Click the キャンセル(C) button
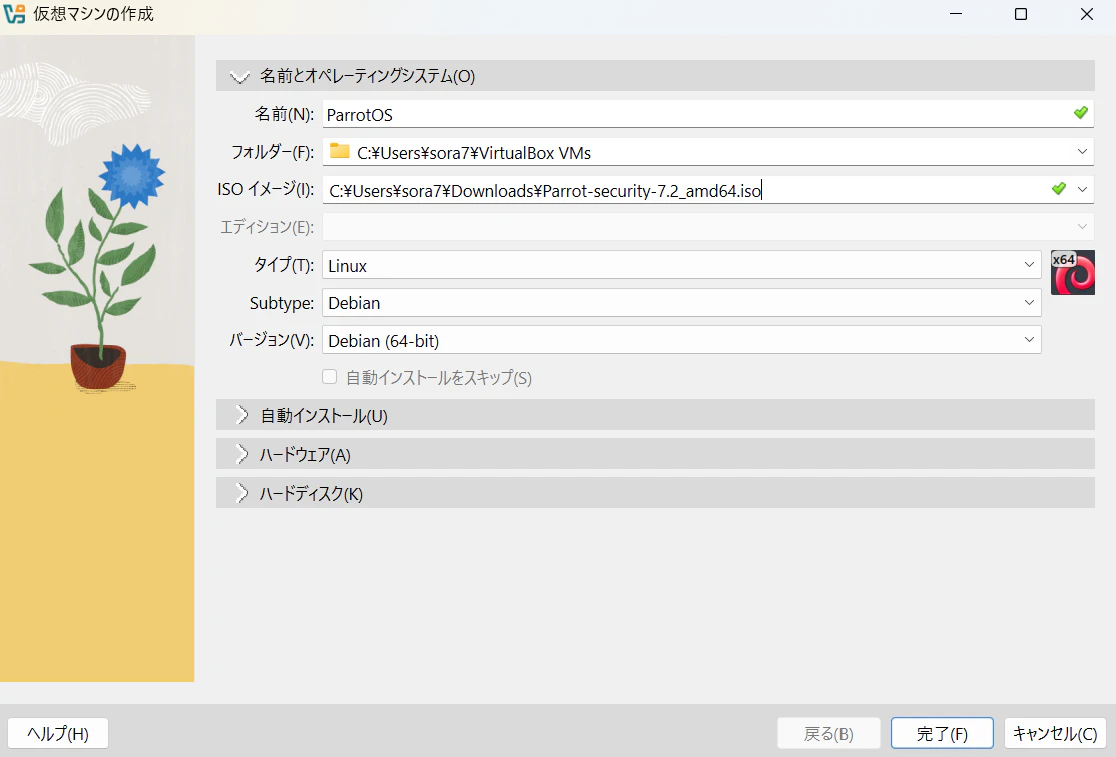 coord(1055,734)
